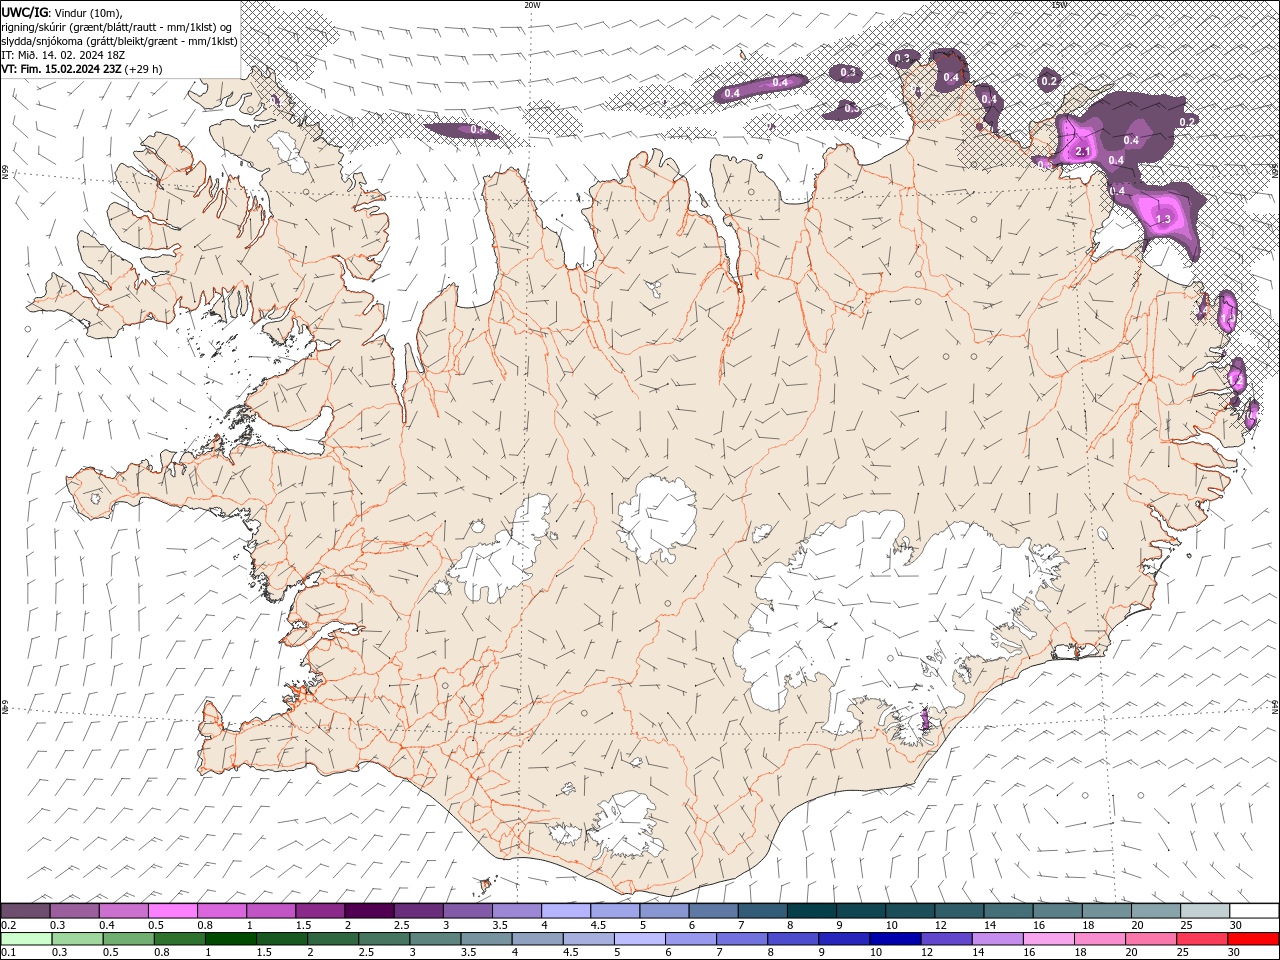Pick the palest green lower legend swatch at 0.1
1280x960 pixels.
point(27,939)
